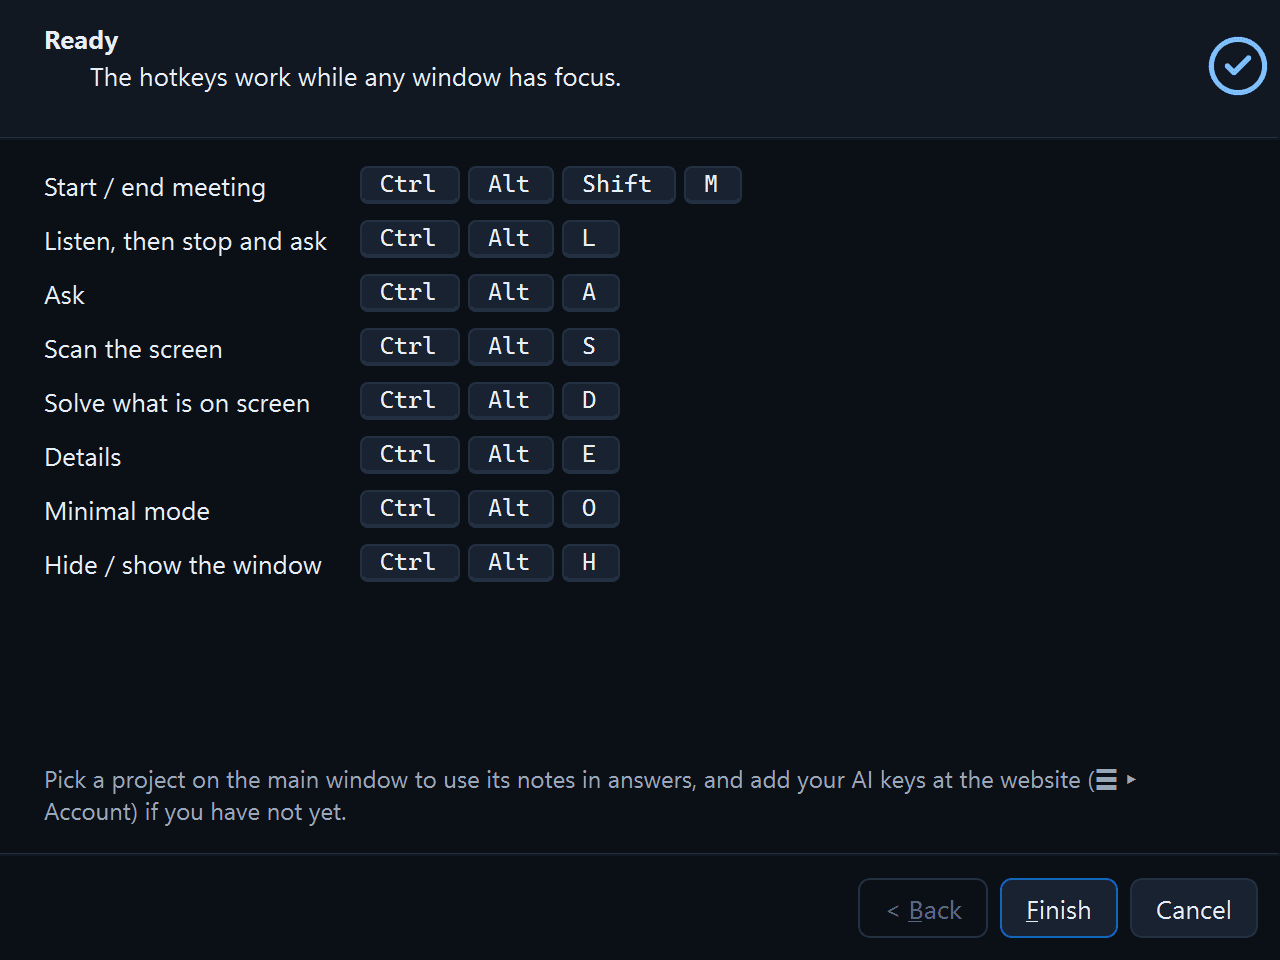Screen dimensions: 1280x960
Task: Select the S key for Scan the screen
Action: 590,347
